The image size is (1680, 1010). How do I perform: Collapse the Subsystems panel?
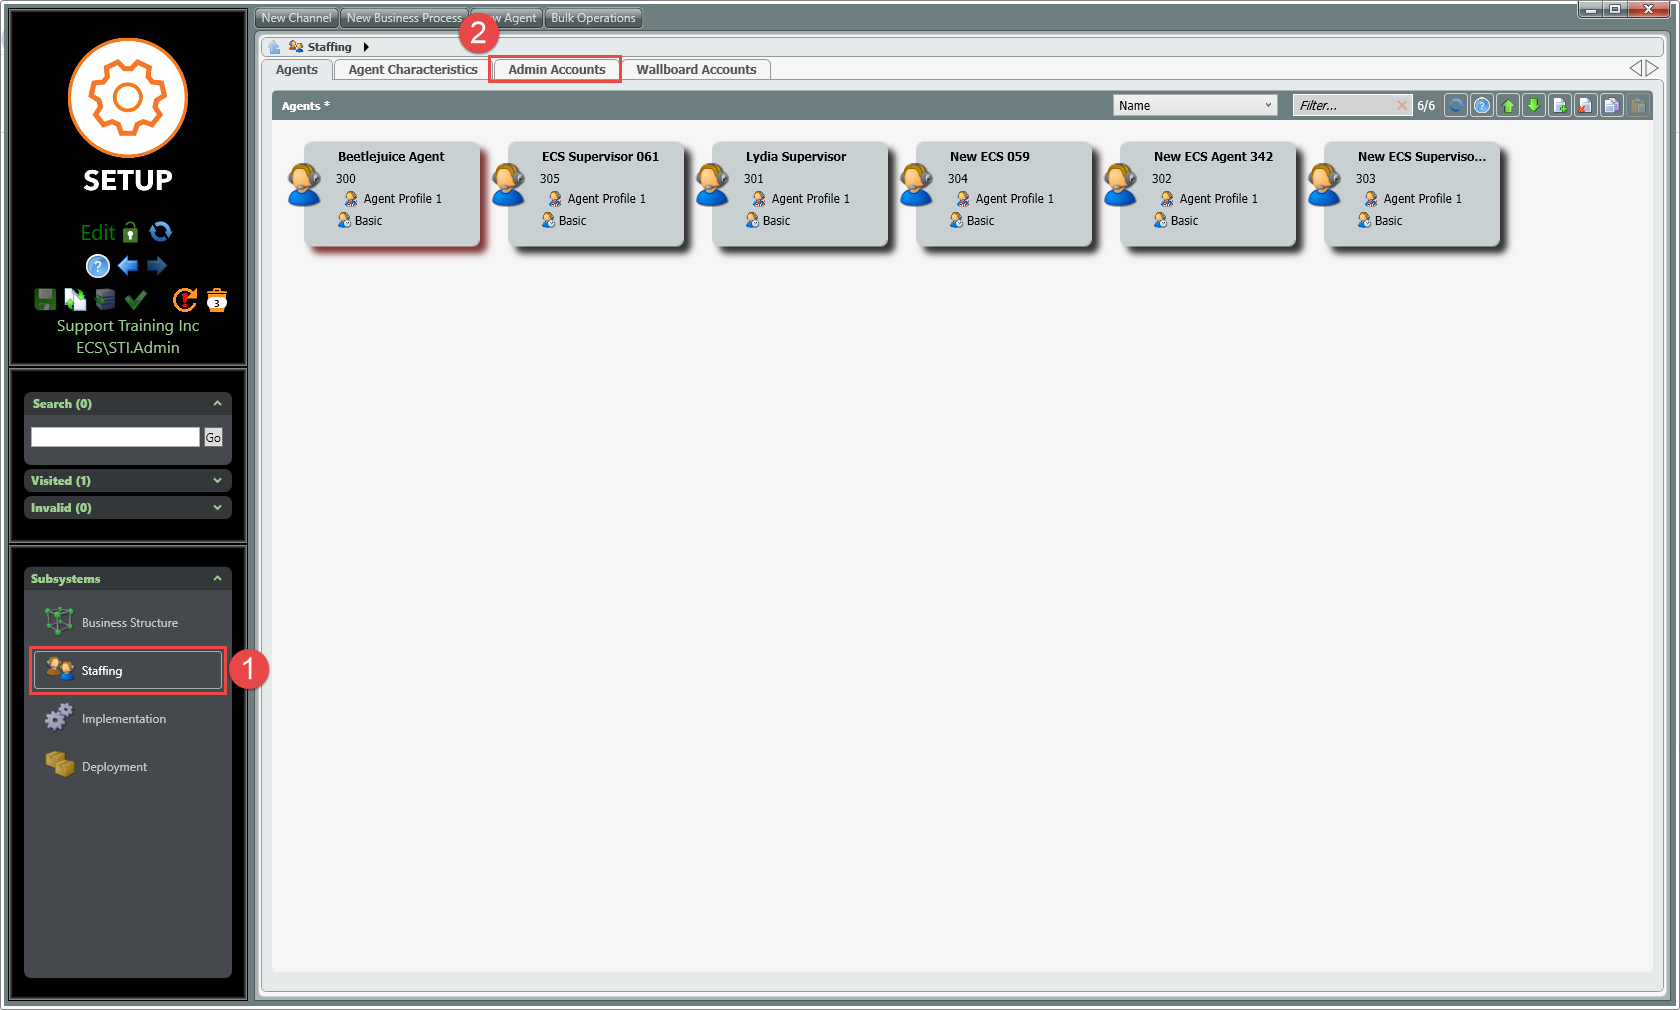pyautogui.click(x=217, y=579)
